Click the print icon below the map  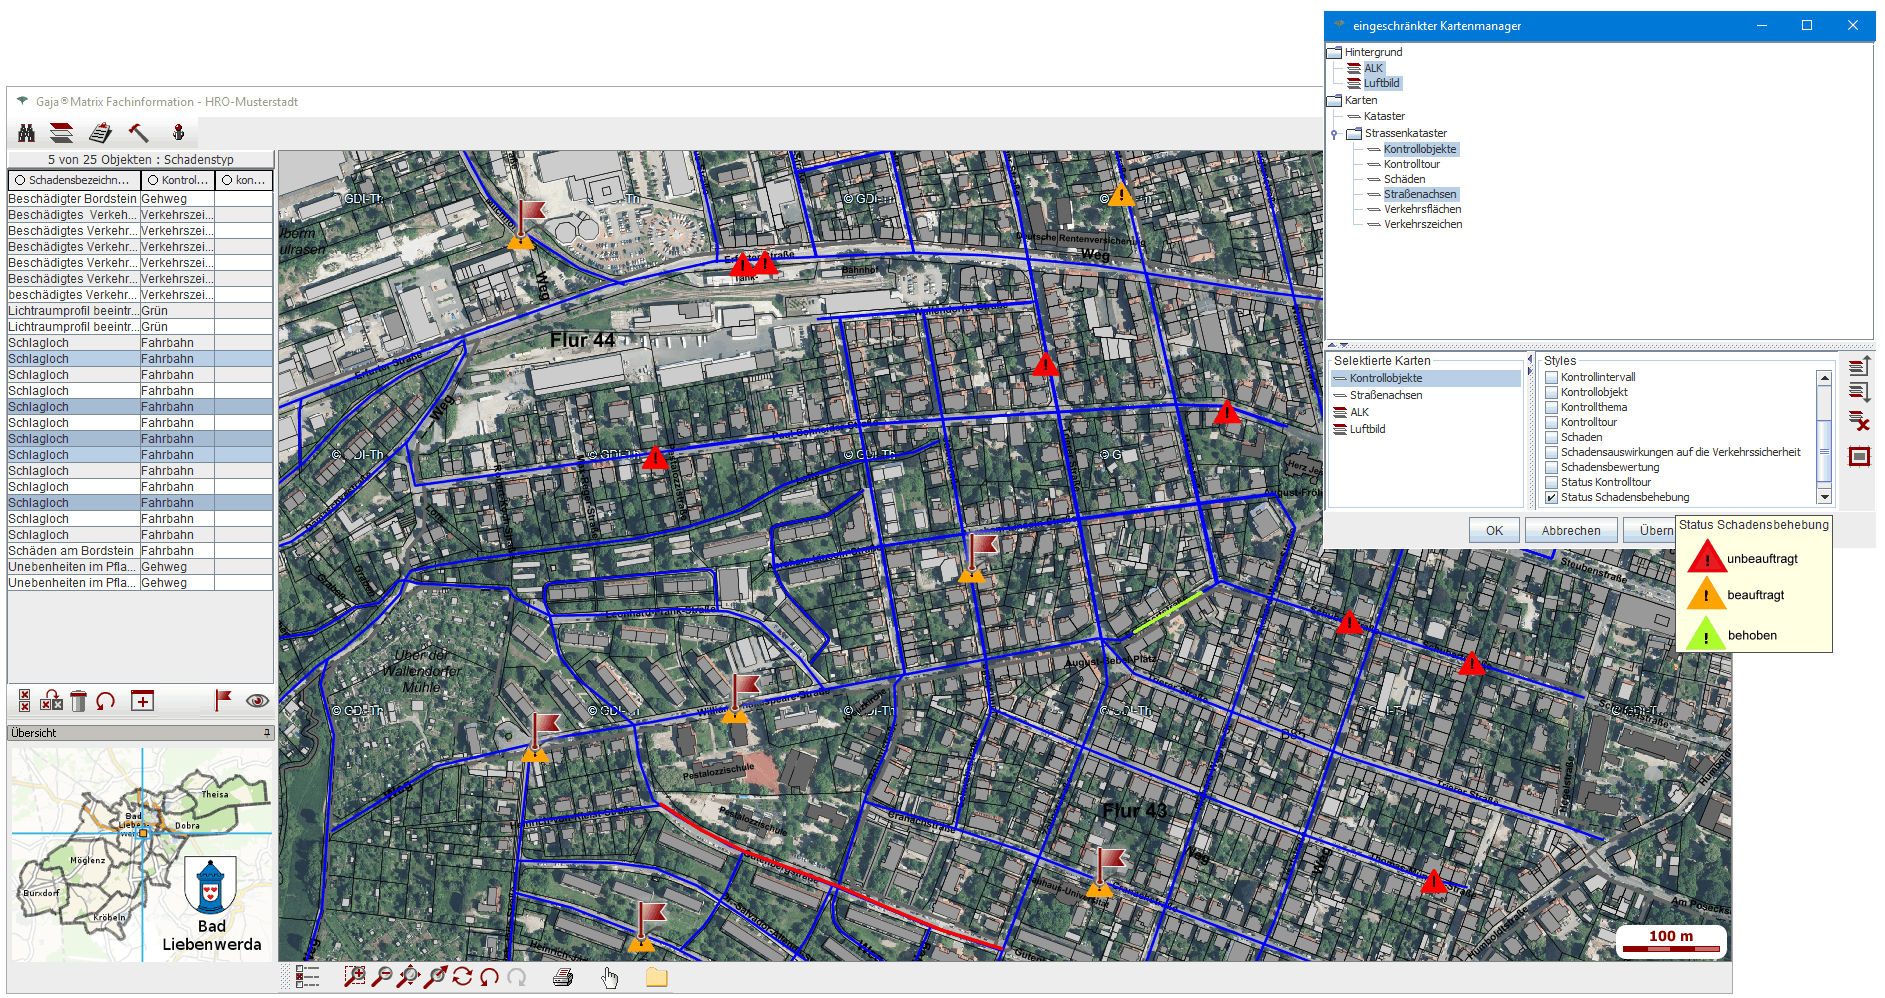563,977
